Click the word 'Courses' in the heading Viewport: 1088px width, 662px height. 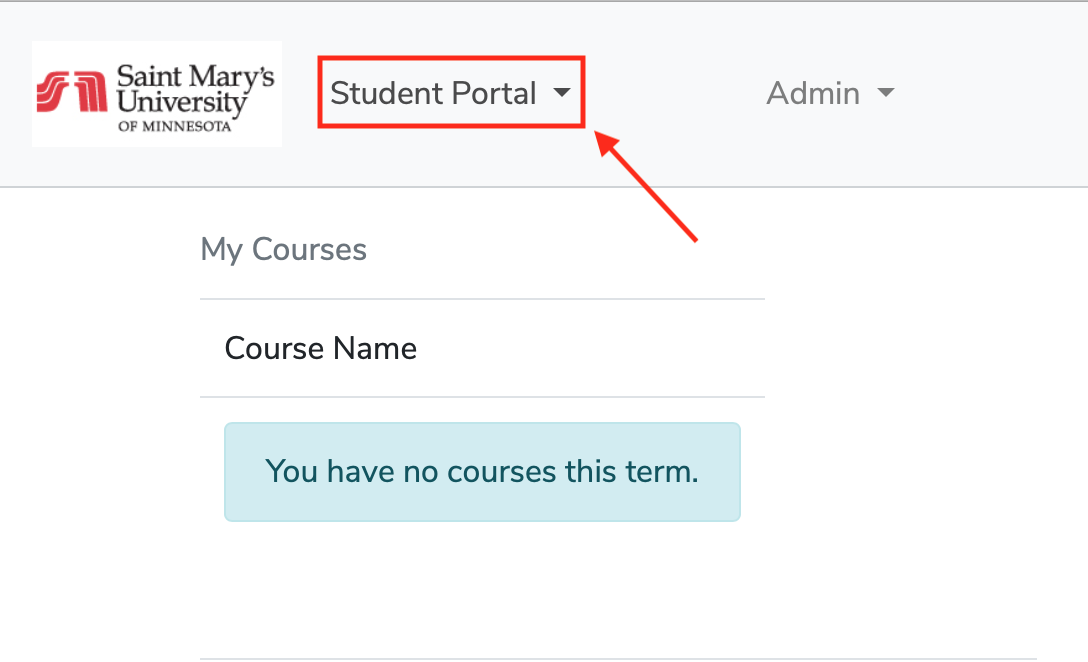click(309, 249)
